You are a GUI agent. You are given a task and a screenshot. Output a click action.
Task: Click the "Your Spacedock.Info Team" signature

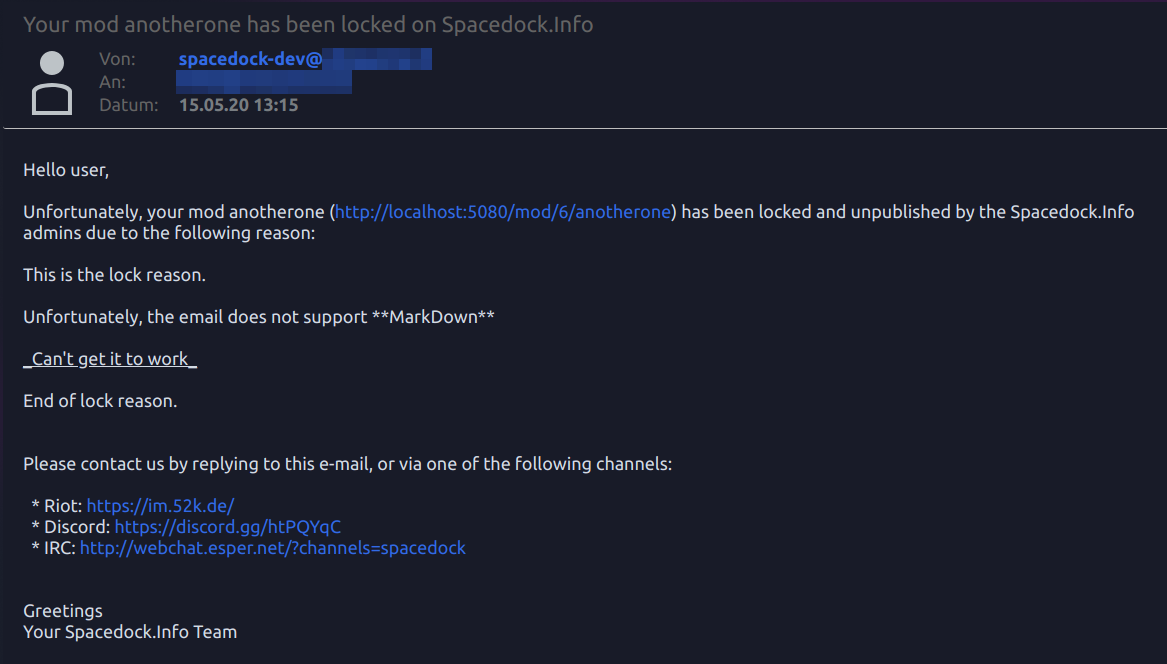point(130,632)
